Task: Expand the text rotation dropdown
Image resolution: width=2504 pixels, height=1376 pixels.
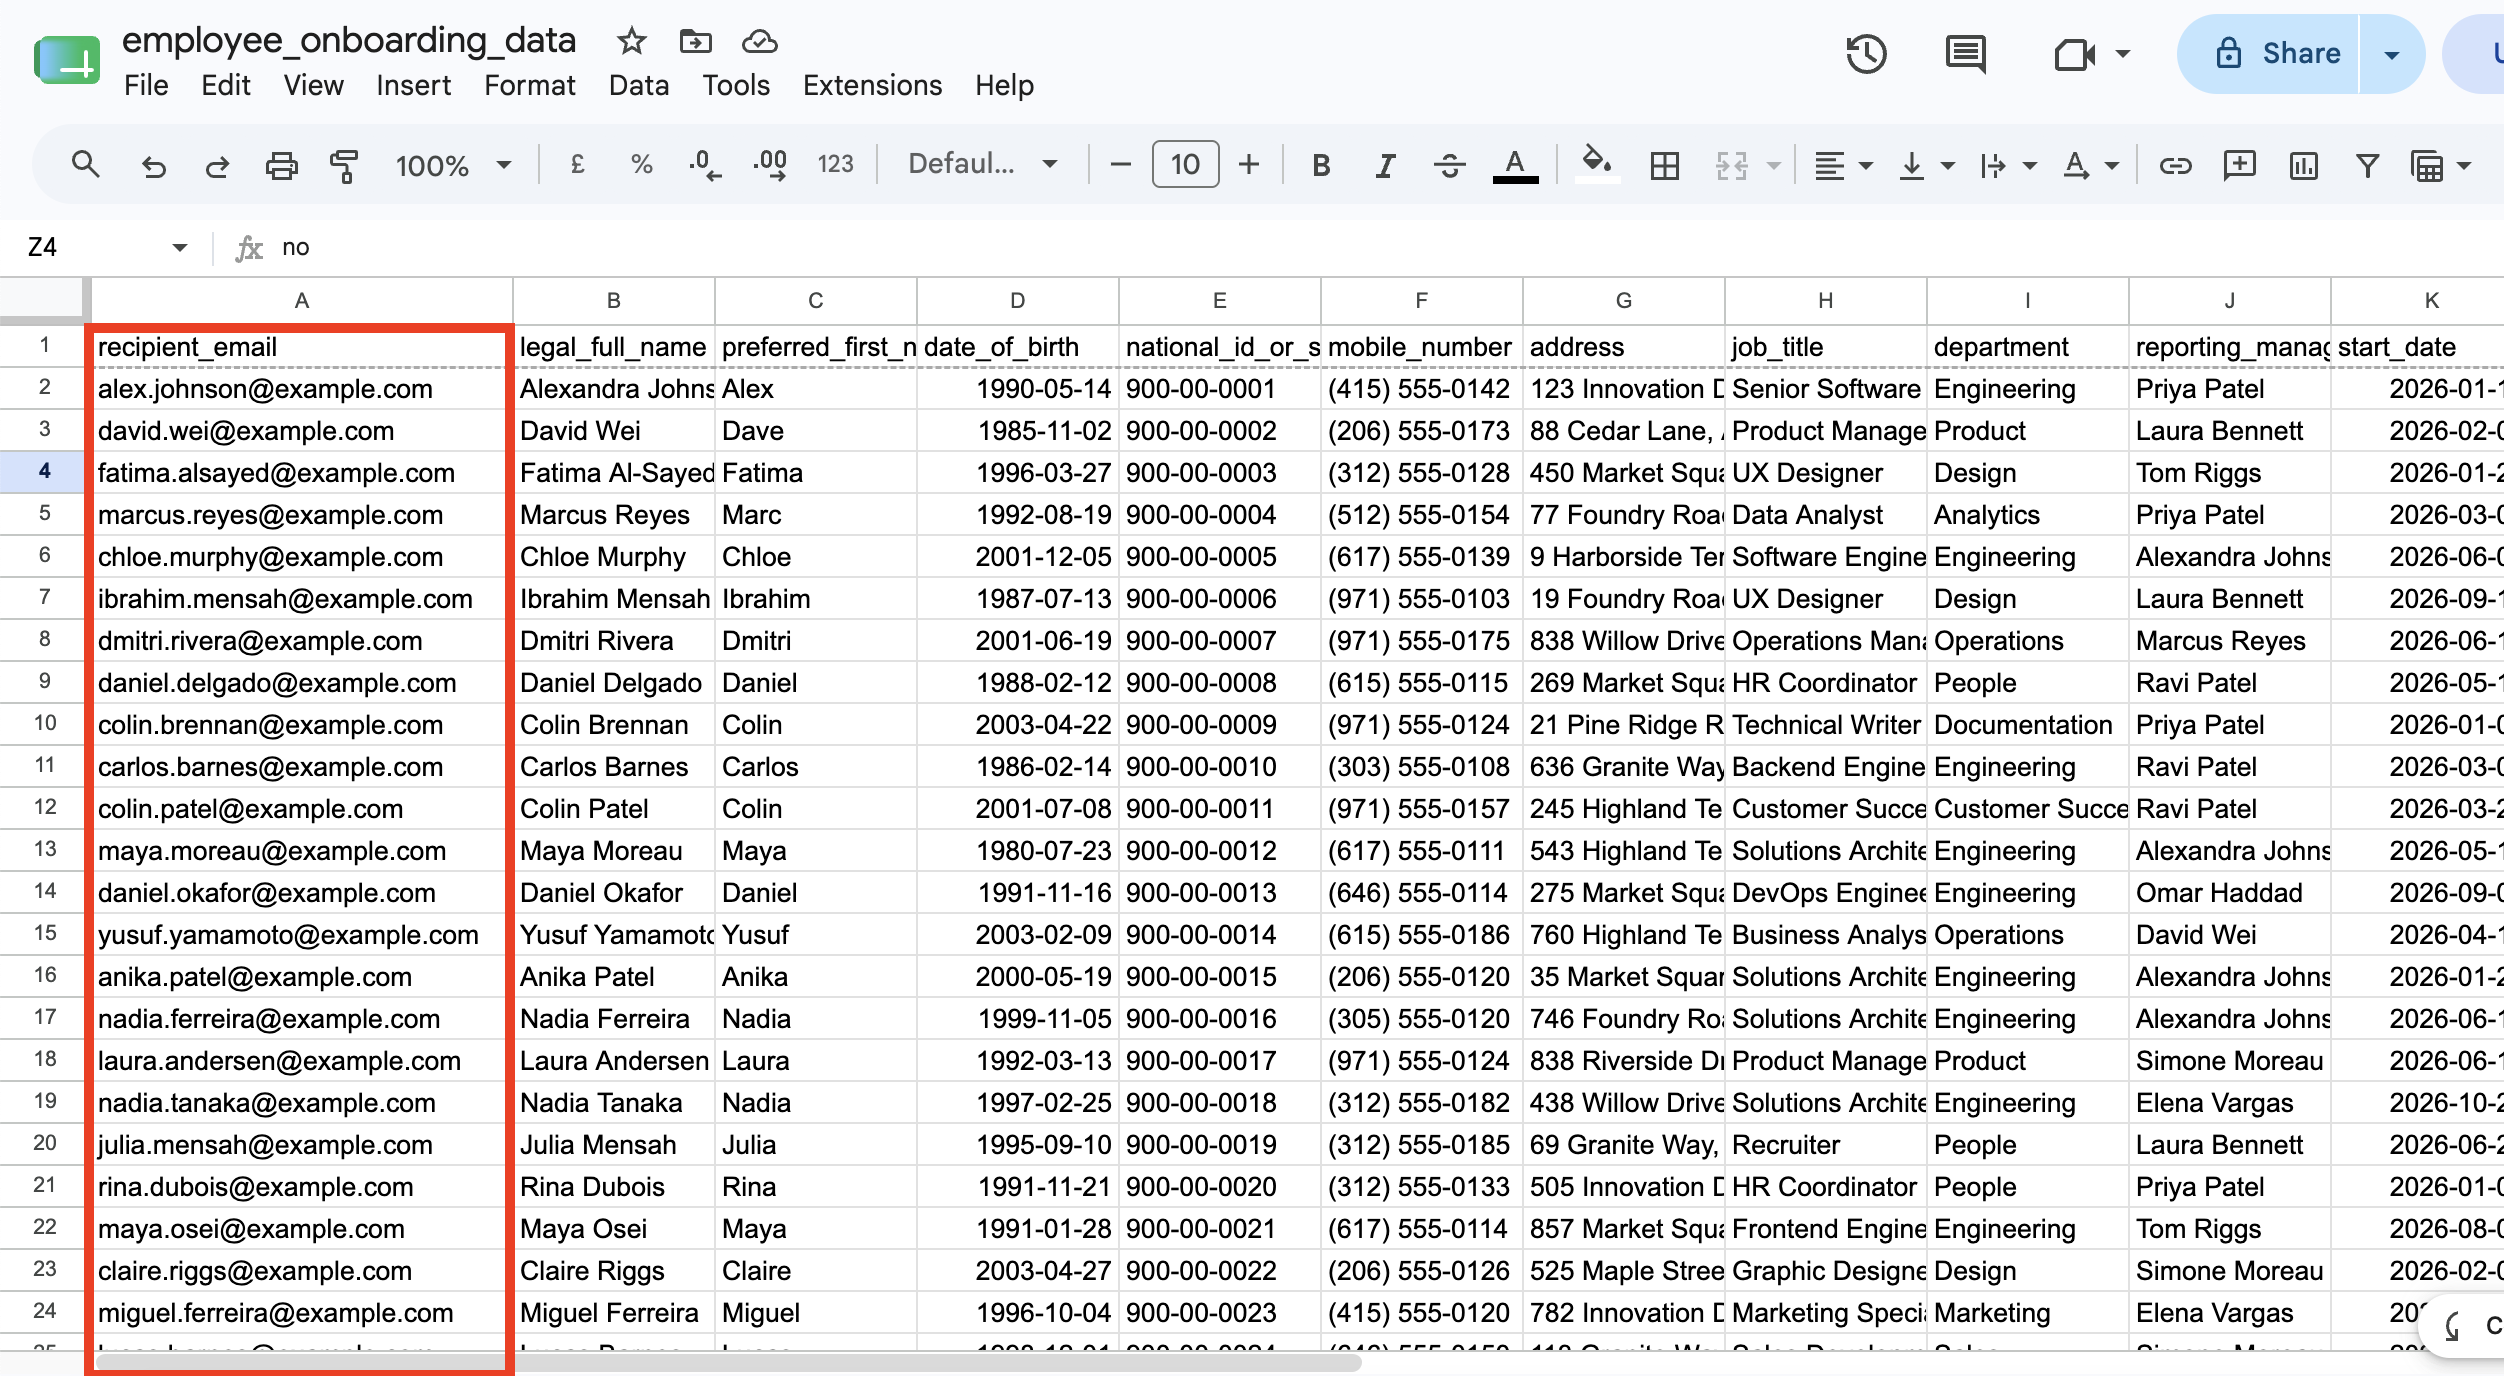Action: pyautogui.click(x=2112, y=165)
